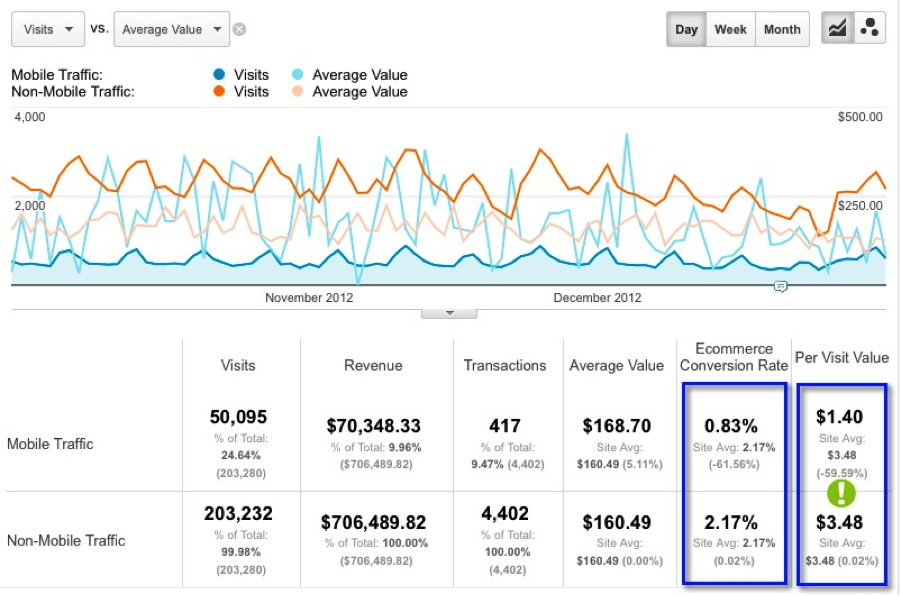Remove the Average Value comparison metric
This screenshot has height=596, width=900.
(239, 29)
